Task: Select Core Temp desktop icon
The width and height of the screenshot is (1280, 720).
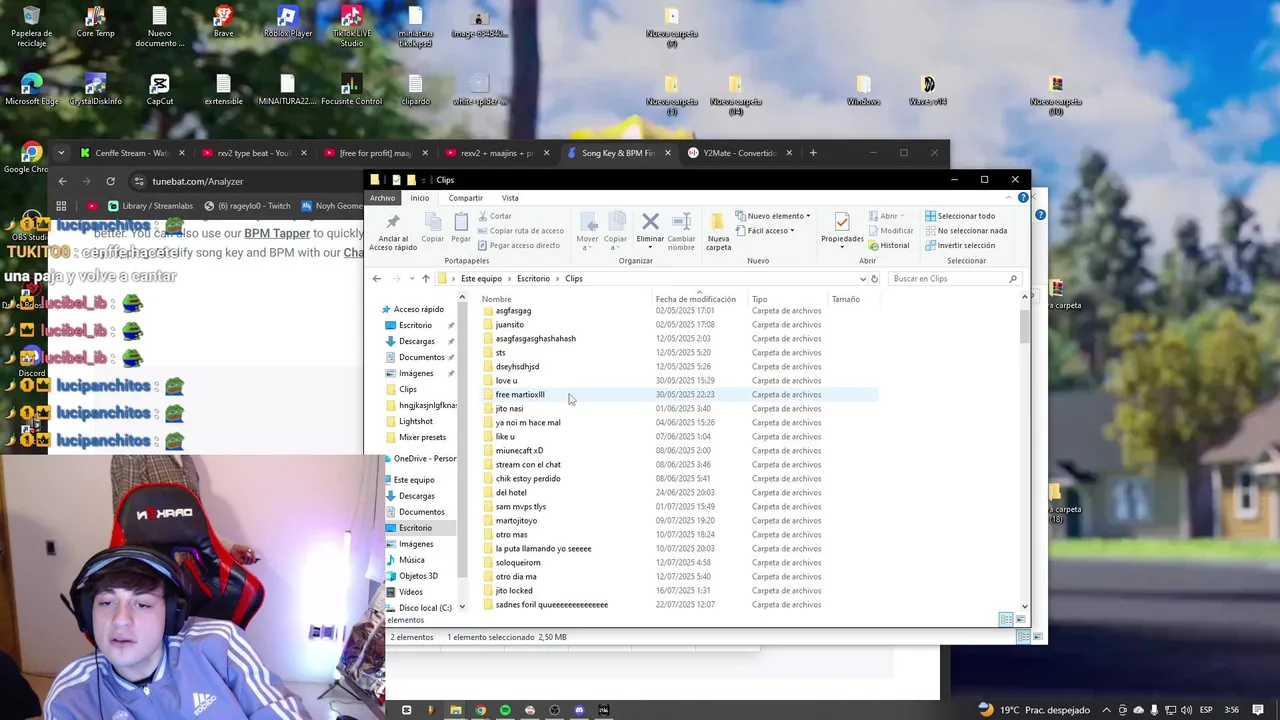Action: coord(95,22)
